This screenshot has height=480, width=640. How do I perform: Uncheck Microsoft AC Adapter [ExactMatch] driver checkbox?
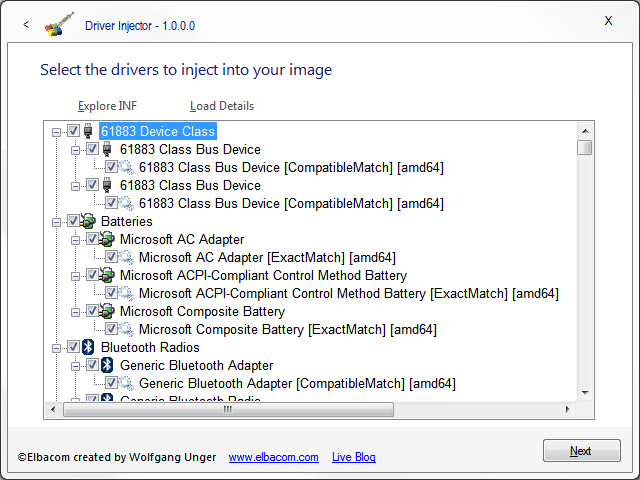click(x=111, y=257)
